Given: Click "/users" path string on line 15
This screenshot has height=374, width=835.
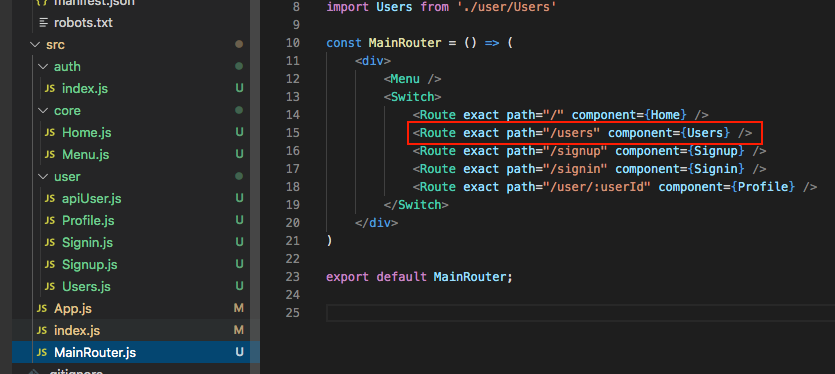Looking at the screenshot, I should click(x=571, y=133).
